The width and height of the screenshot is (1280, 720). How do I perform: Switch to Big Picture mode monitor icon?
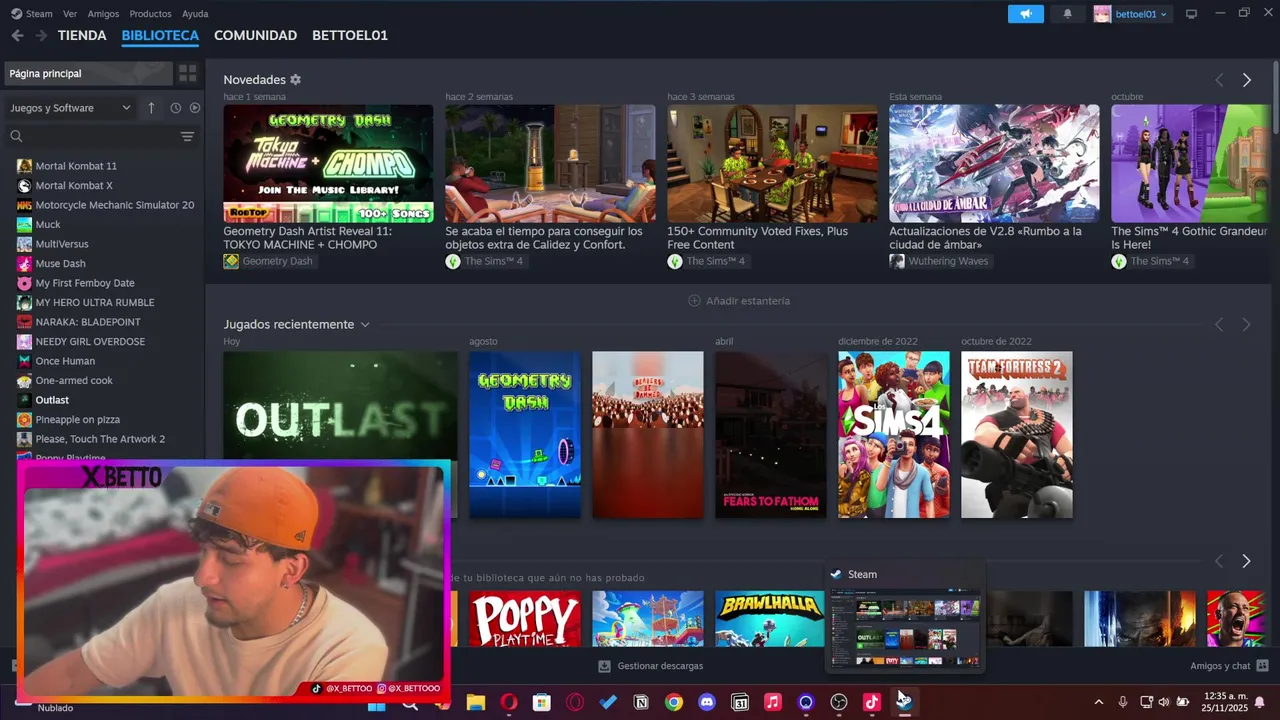click(1191, 14)
